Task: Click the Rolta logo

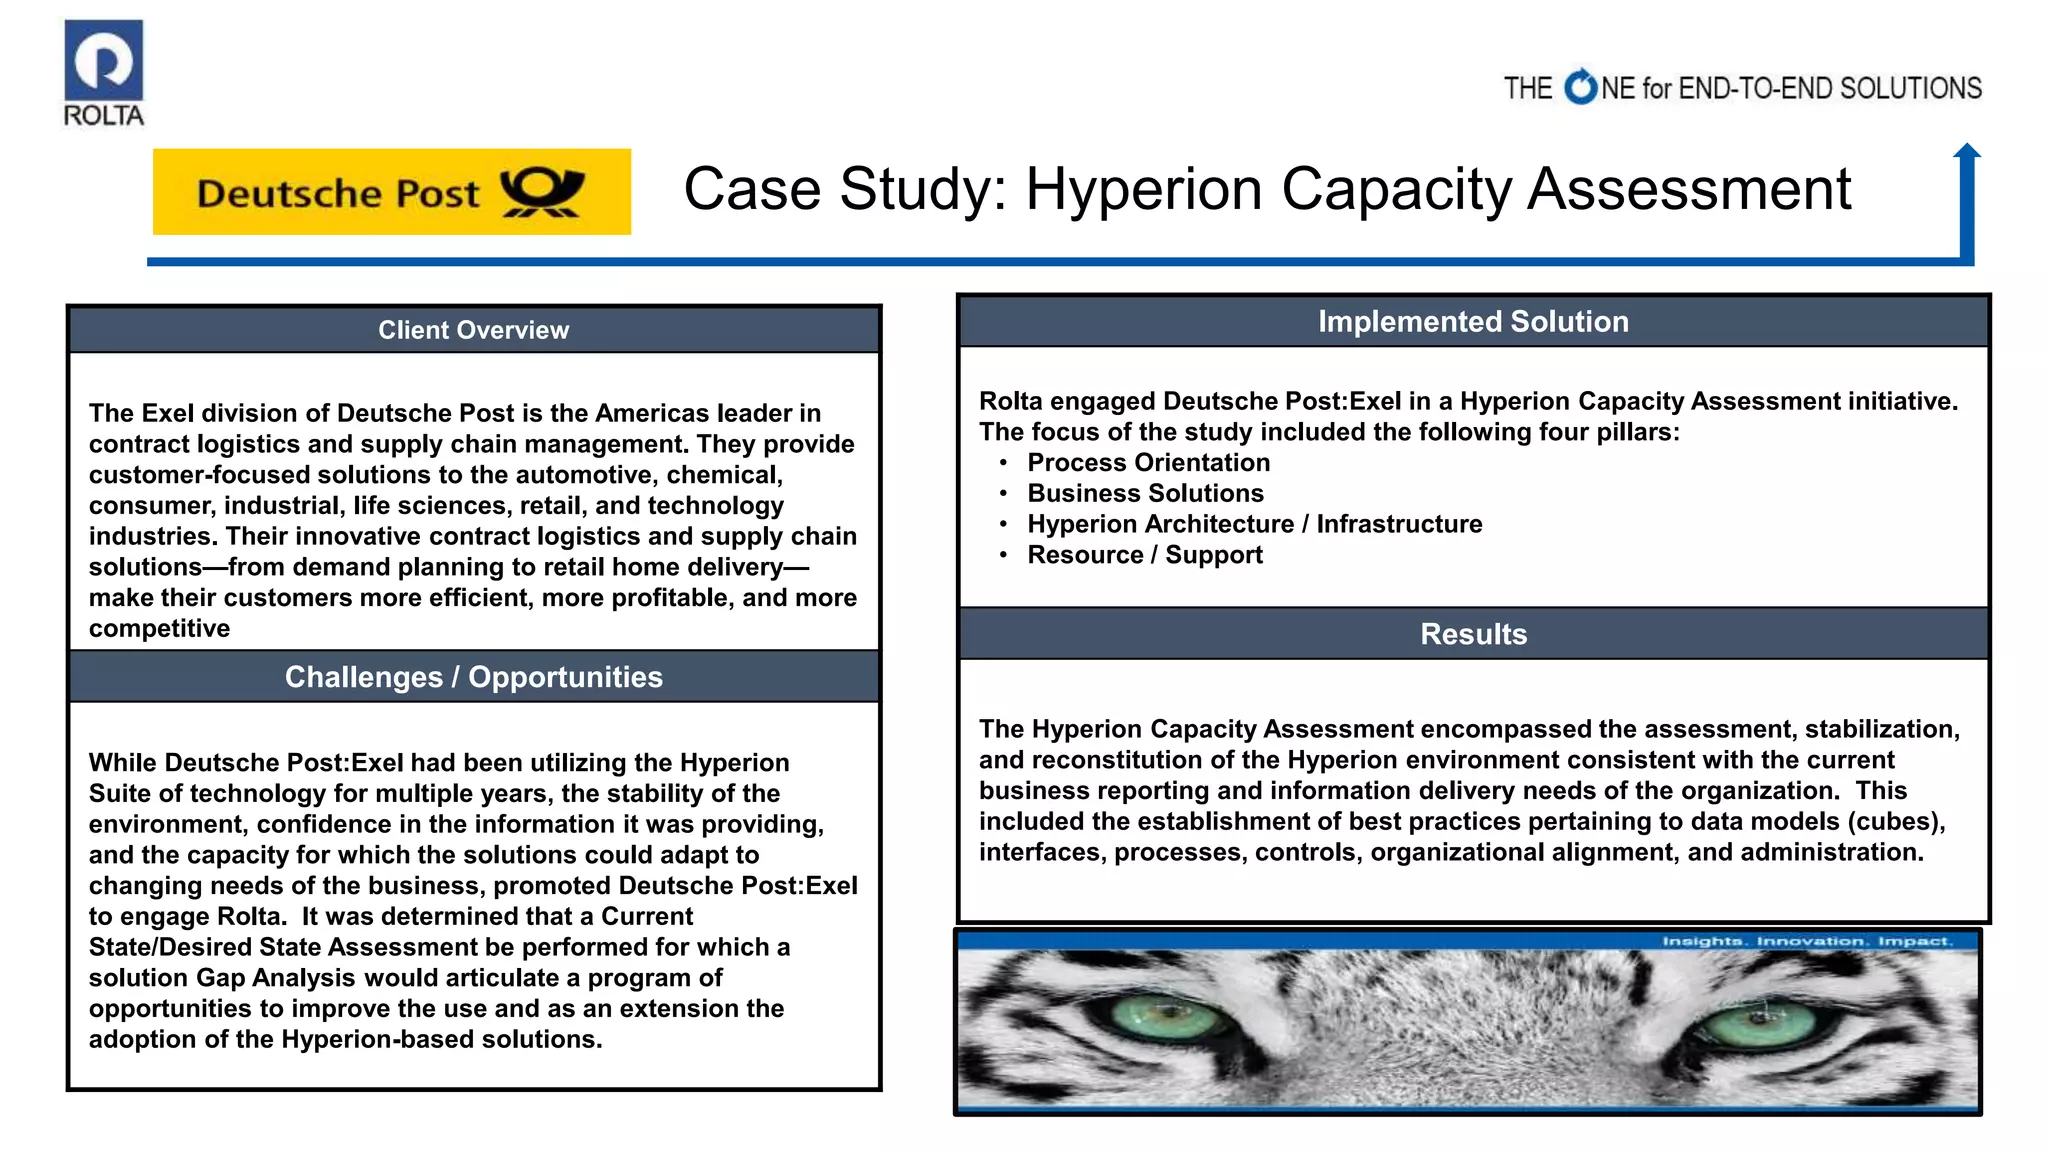Action: (104, 73)
